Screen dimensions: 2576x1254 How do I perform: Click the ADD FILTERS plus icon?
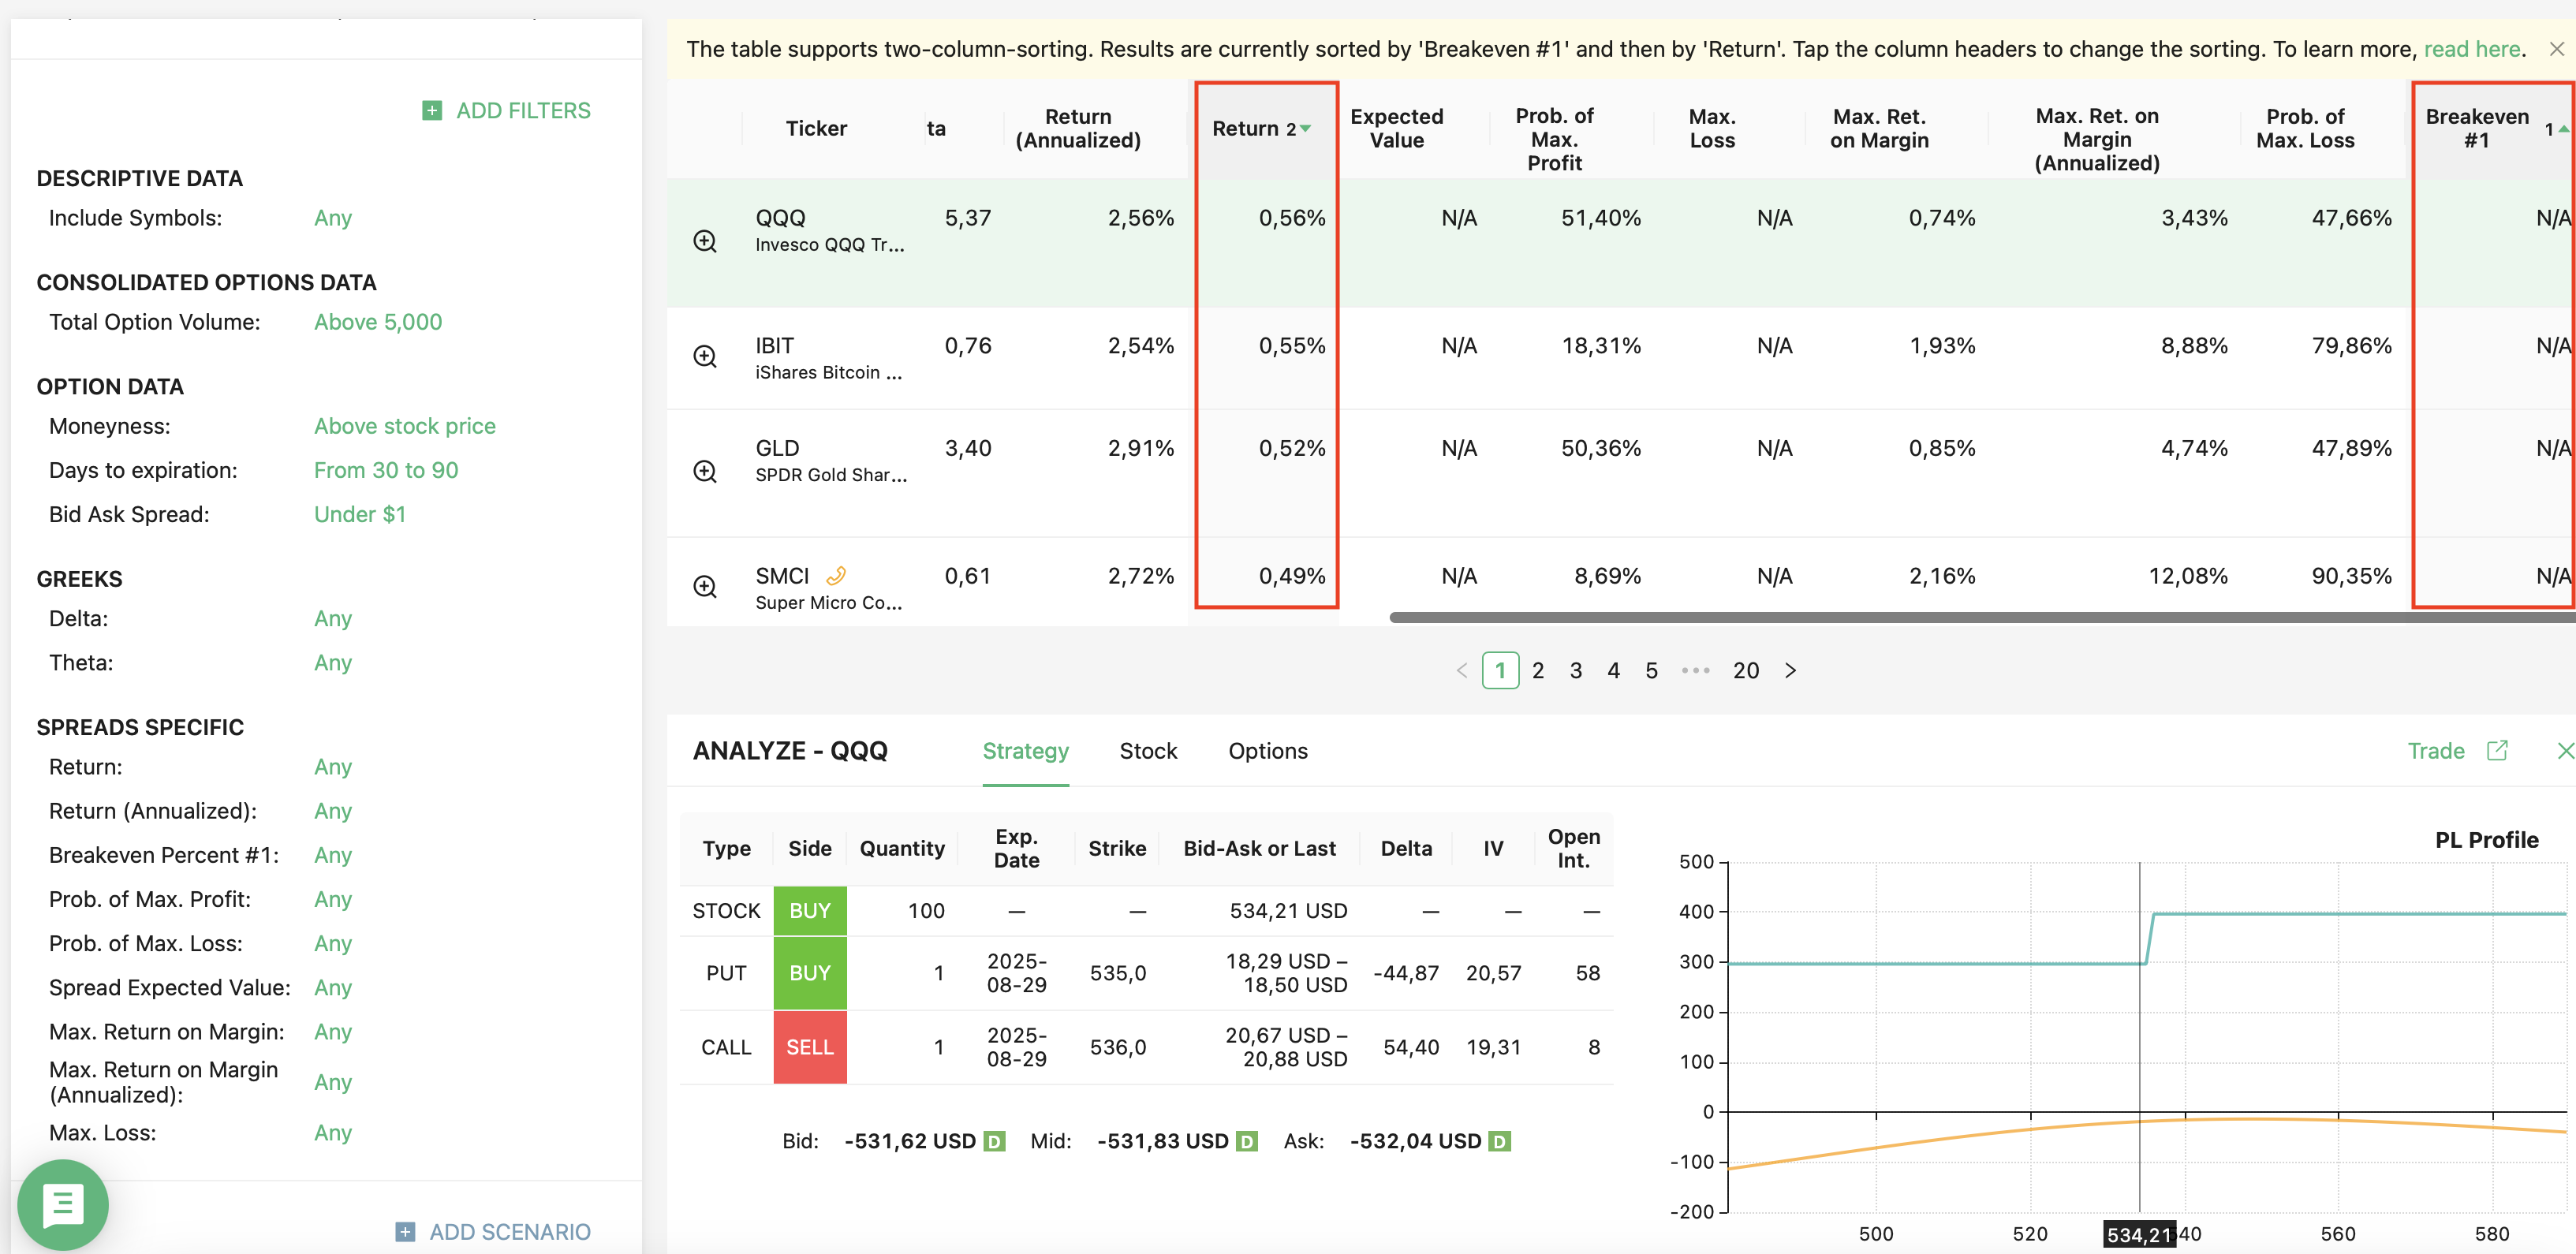[432, 111]
